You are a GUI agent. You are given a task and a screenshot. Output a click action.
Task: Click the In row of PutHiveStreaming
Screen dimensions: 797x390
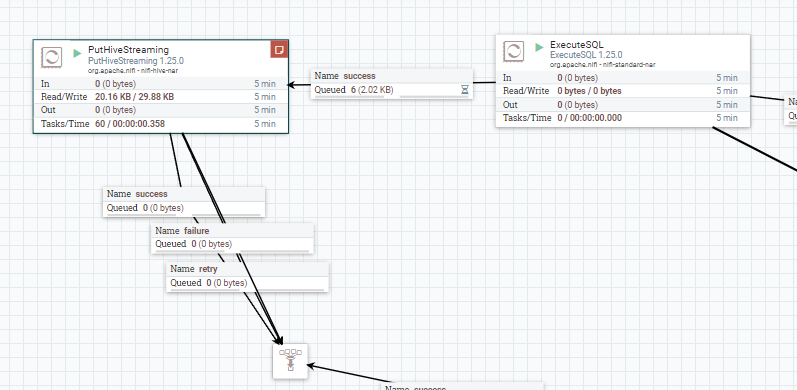pyautogui.click(x=161, y=83)
